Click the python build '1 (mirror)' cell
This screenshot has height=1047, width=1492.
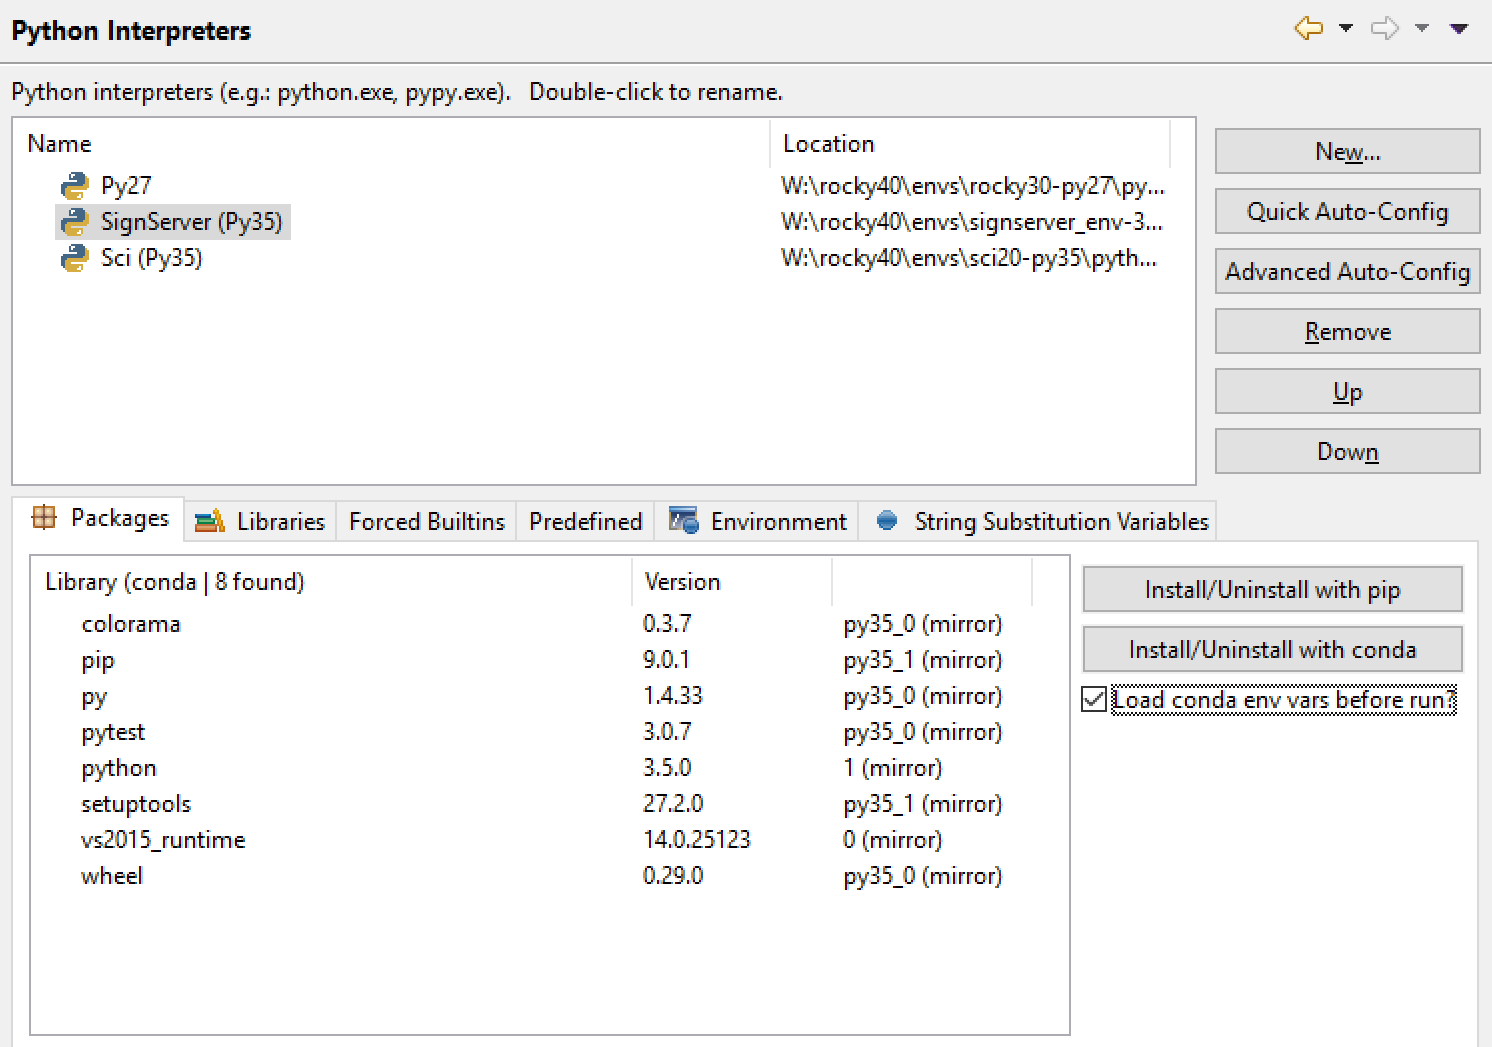[893, 768]
